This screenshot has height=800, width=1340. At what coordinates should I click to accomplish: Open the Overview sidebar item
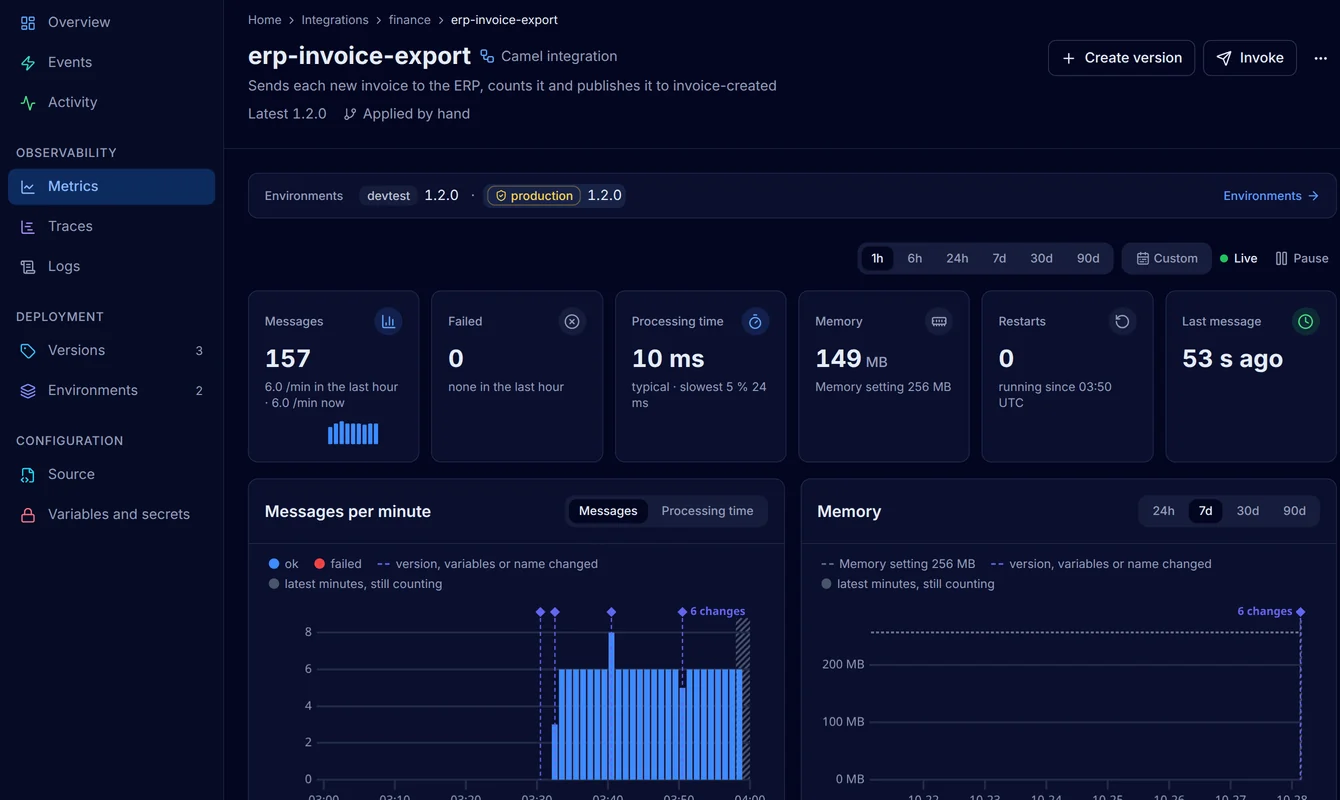coord(111,22)
